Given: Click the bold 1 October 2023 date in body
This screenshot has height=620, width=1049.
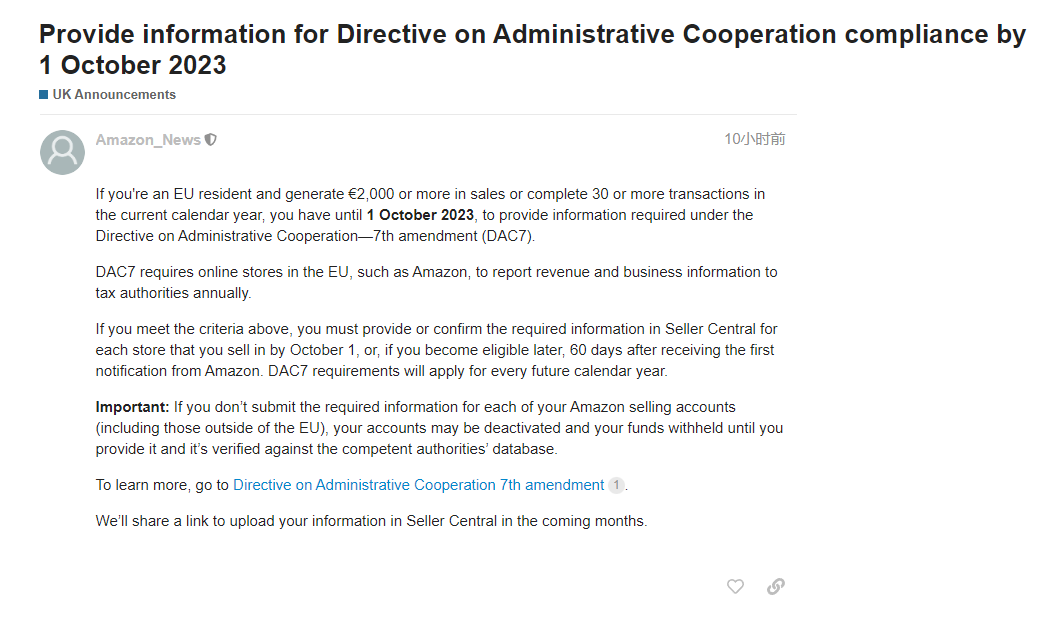Looking at the screenshot, I should tap(420, 215).
